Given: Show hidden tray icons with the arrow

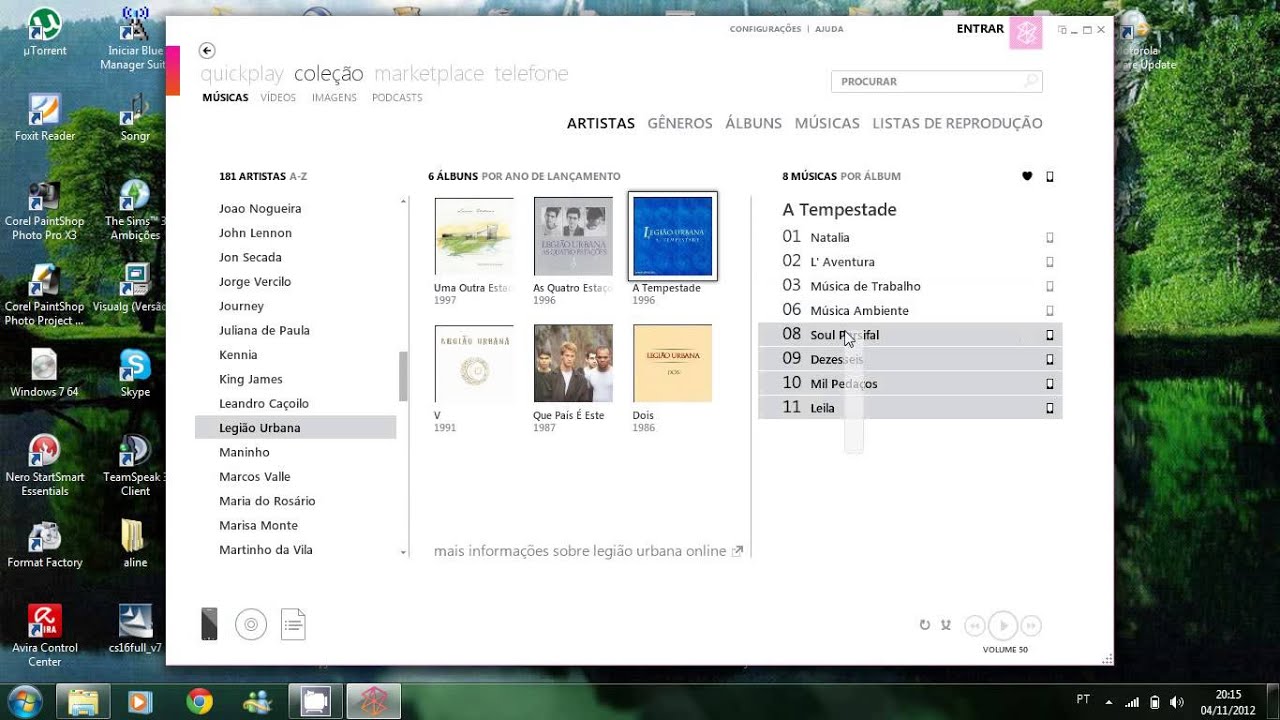Looking at the screenshot, I should [1108, 701].
